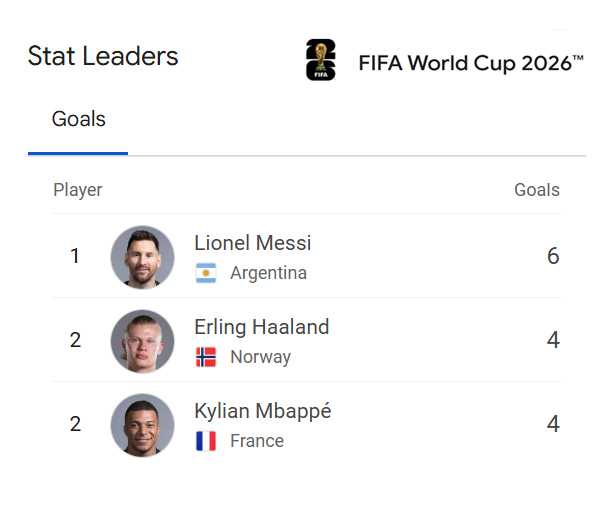Click the France team label
Viewport: 608px width, 514px height.
[x=257, y=441]
